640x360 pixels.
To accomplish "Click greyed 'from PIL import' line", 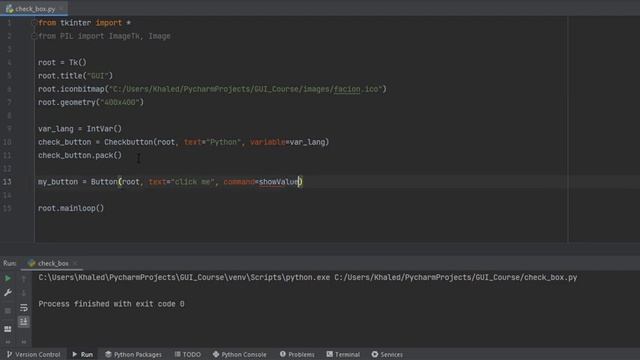I will tap(104, 36).
